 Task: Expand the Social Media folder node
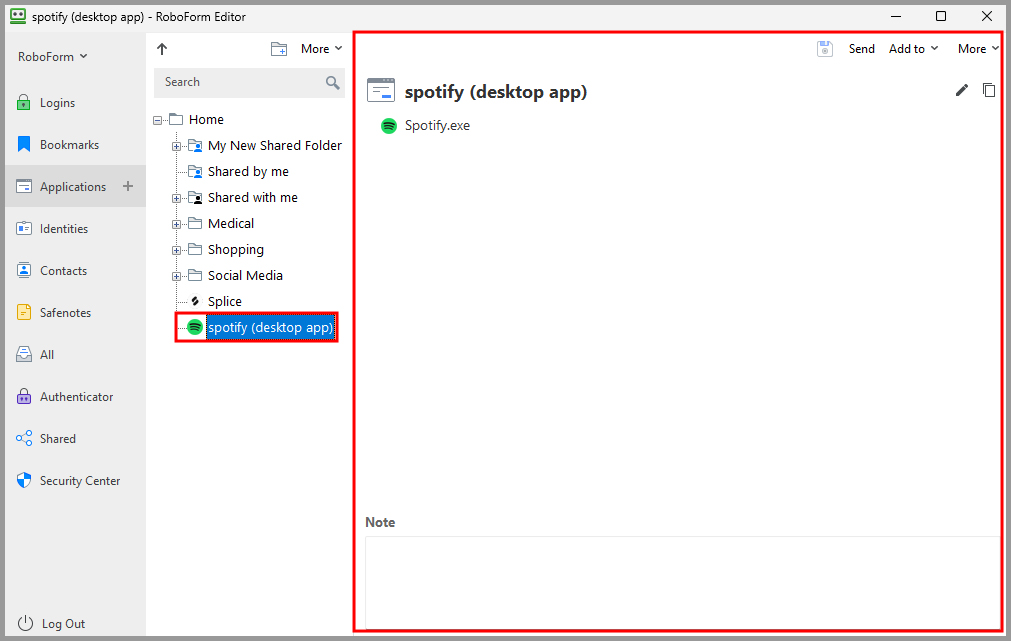click(x=176, y=276)
